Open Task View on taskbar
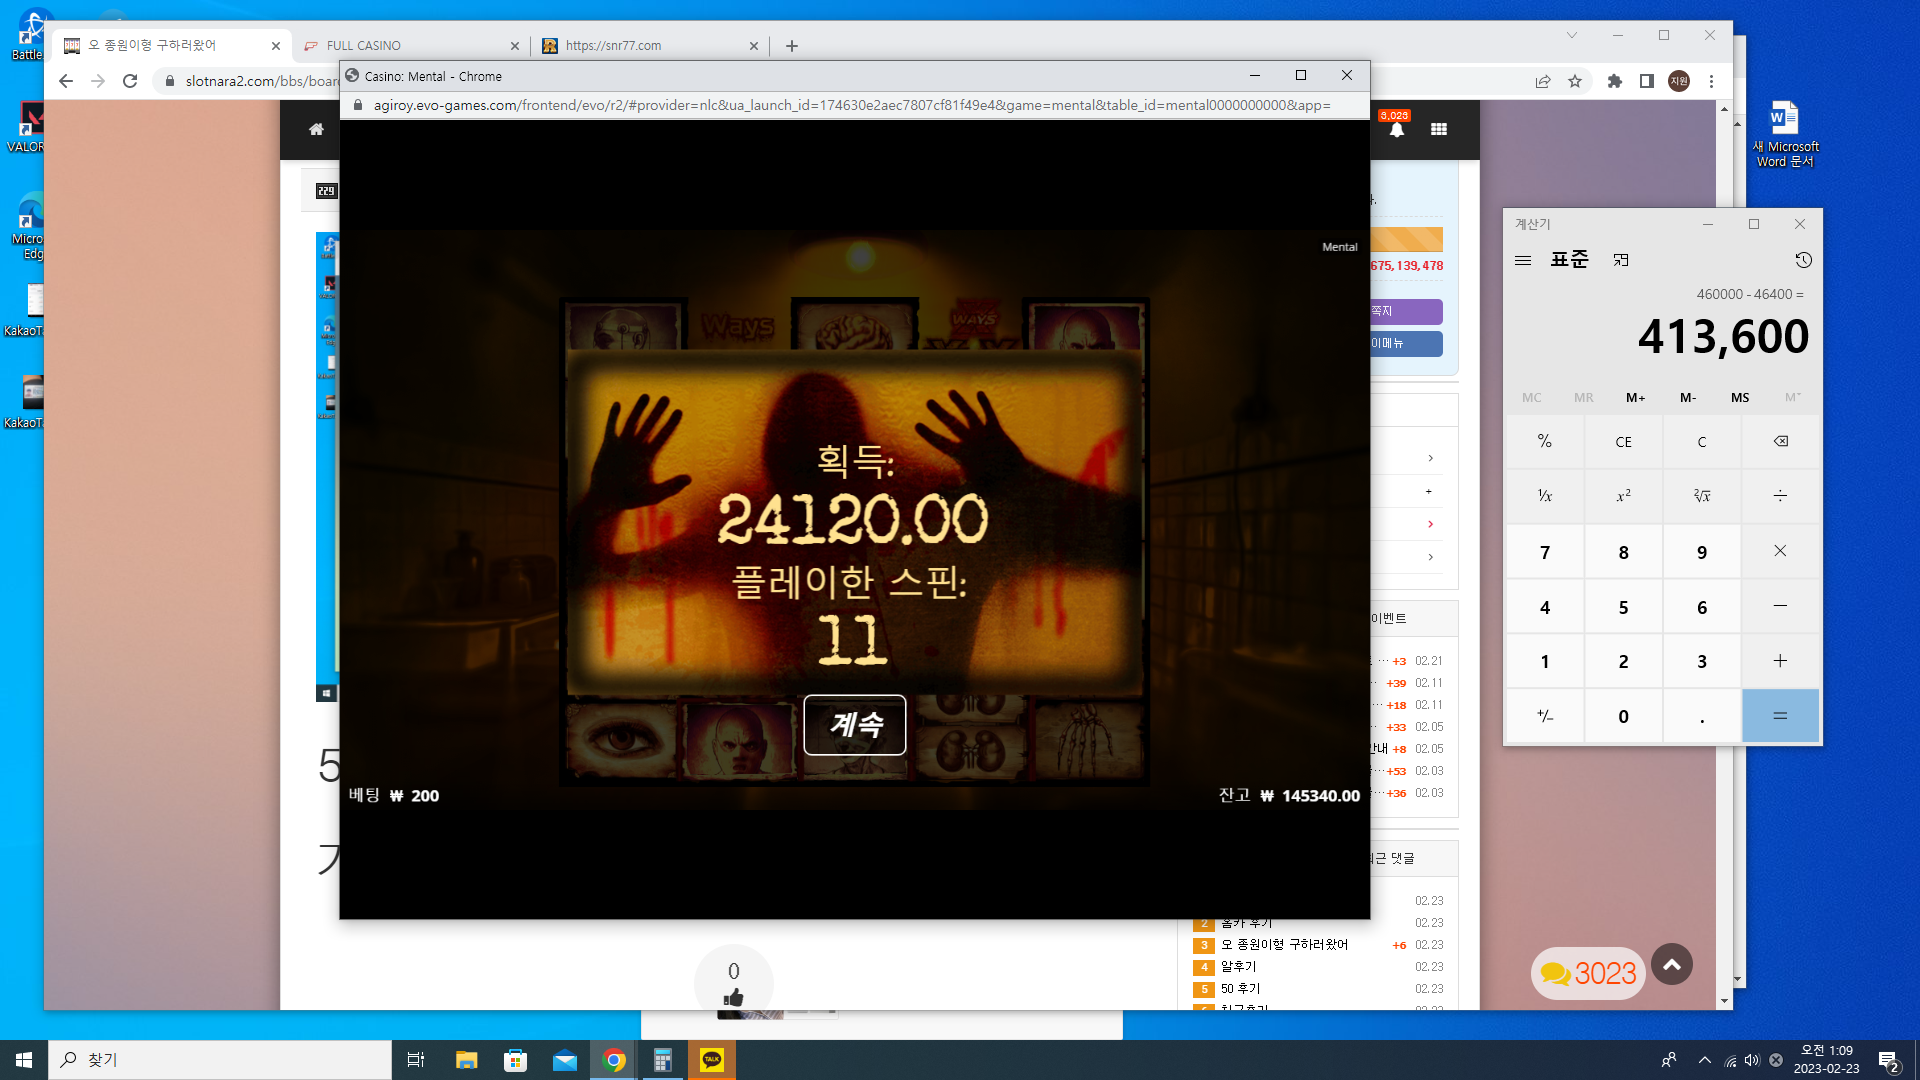 pyautogui.click(x=416, y=1060)
